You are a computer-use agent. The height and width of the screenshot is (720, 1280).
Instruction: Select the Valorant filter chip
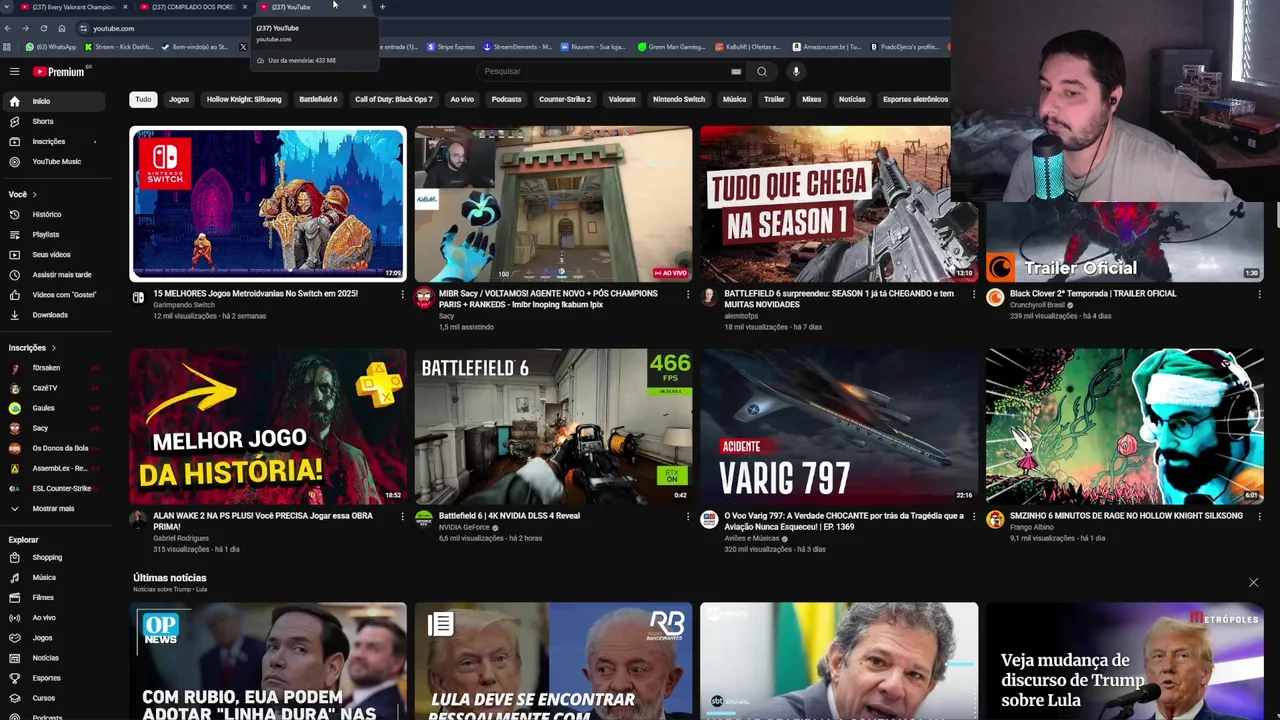622,99
